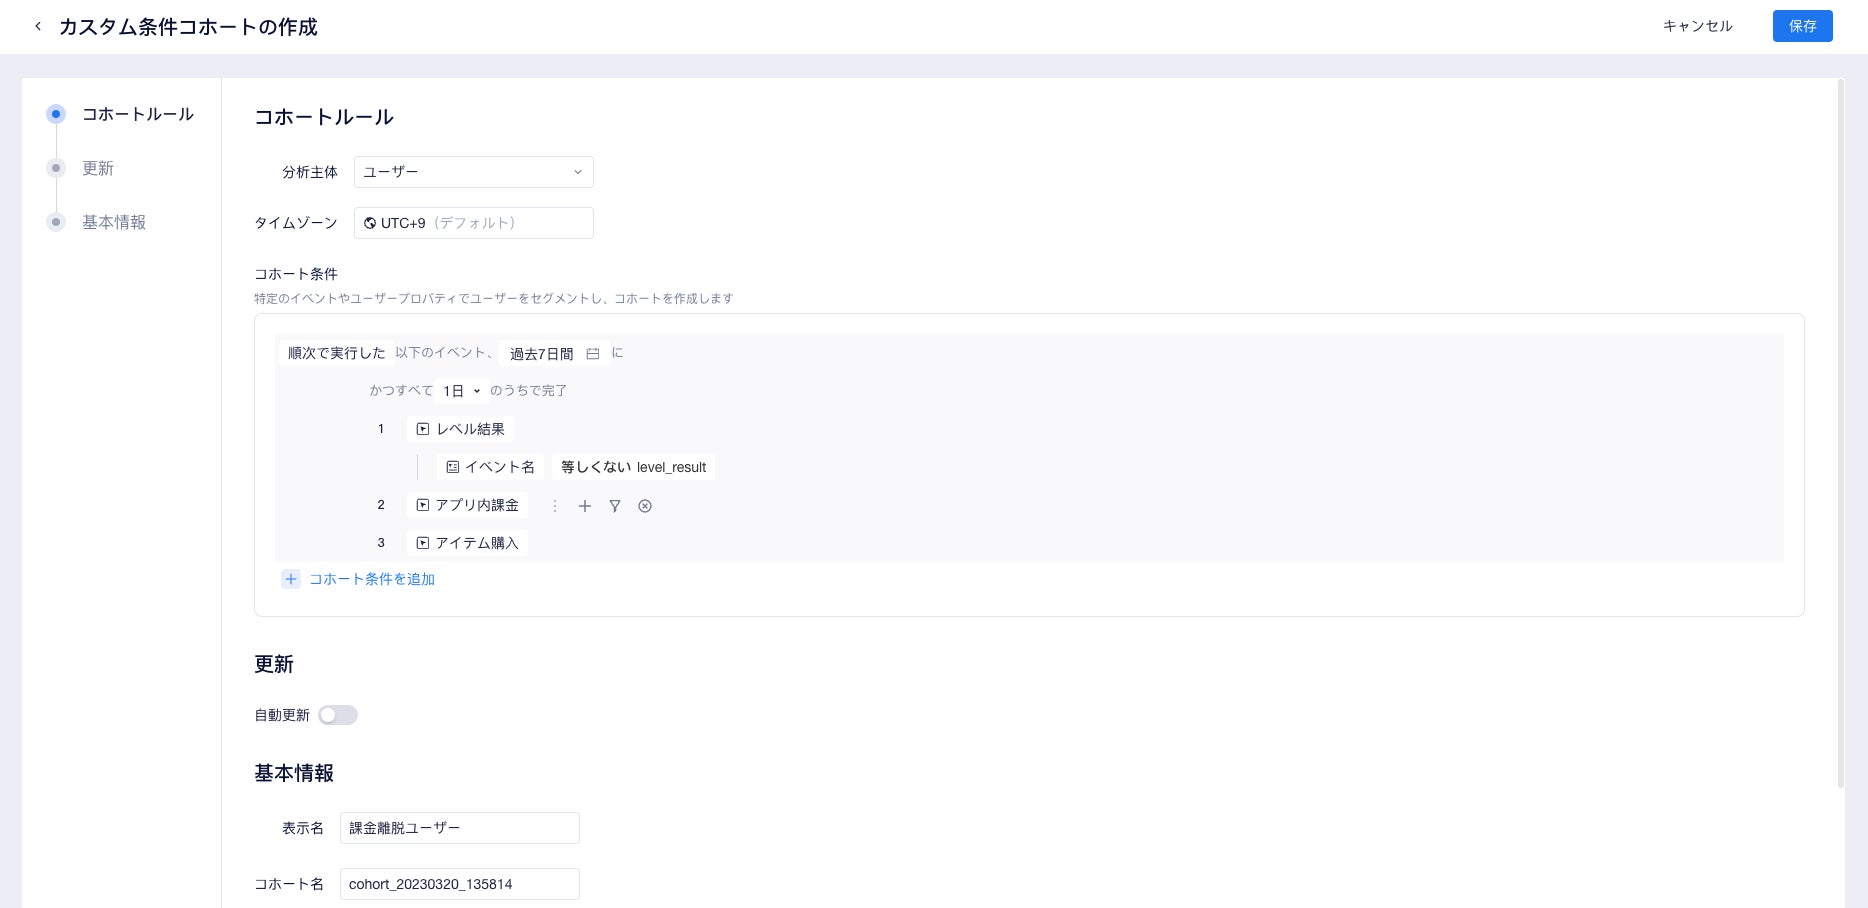Click the more options dots beside アプリ内課金

pyautogui.click(x=555, y=506)
